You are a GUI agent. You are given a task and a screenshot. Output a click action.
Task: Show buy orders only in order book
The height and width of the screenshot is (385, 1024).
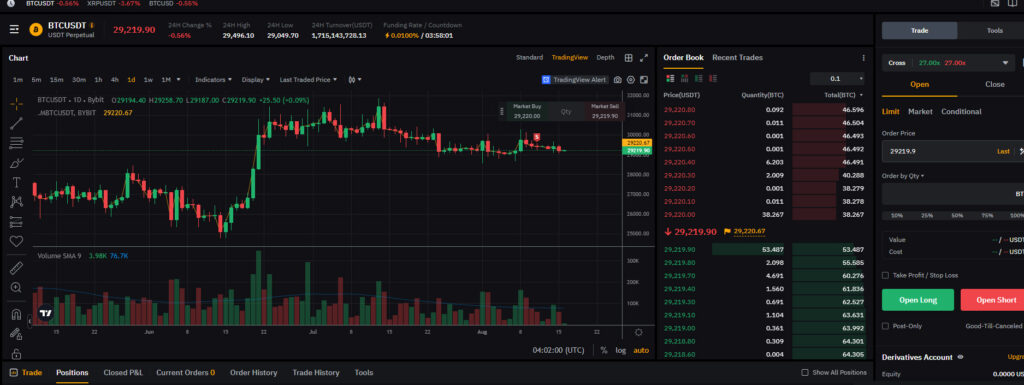point(698,78)
